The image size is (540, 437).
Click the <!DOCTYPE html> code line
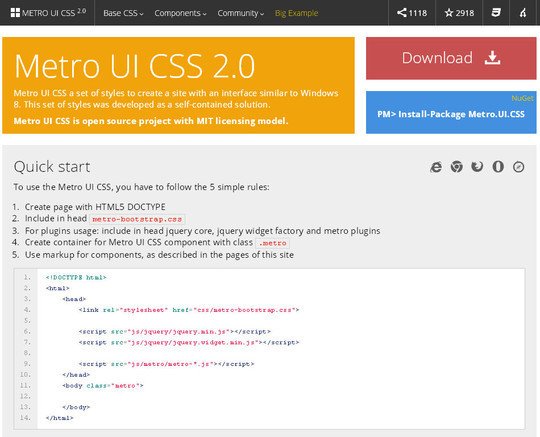(x=76, y=277)
